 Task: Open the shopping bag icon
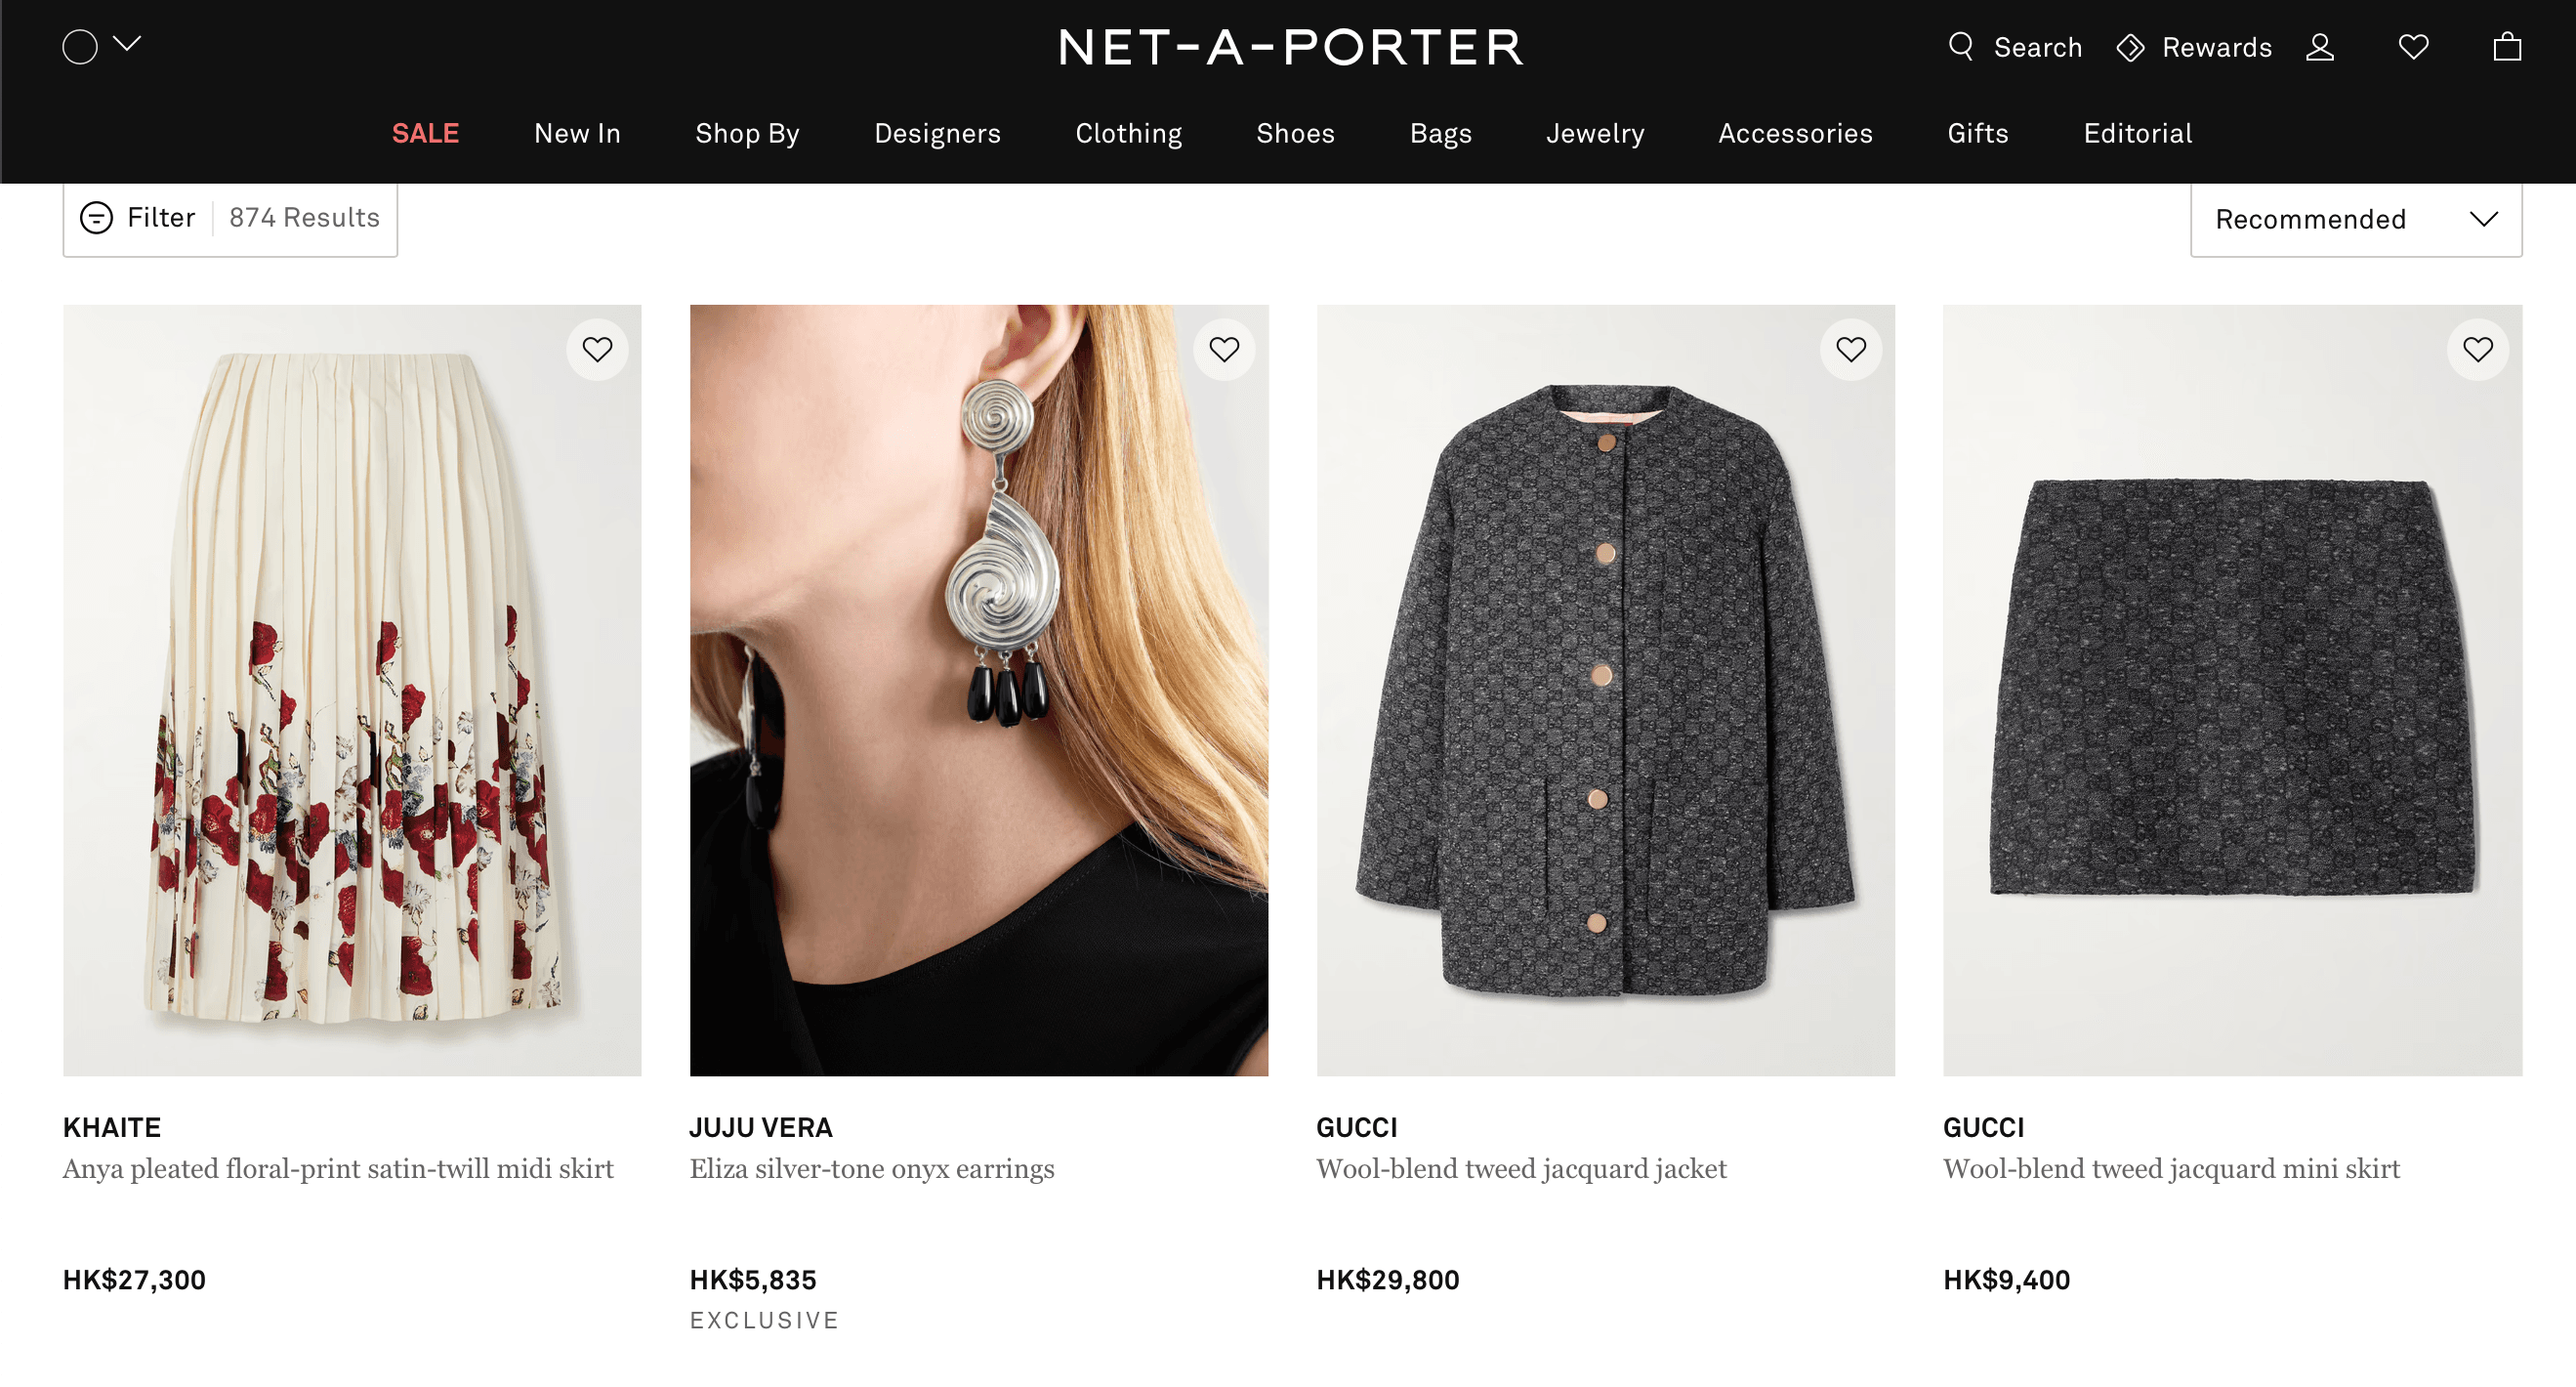coord(2506,47)
